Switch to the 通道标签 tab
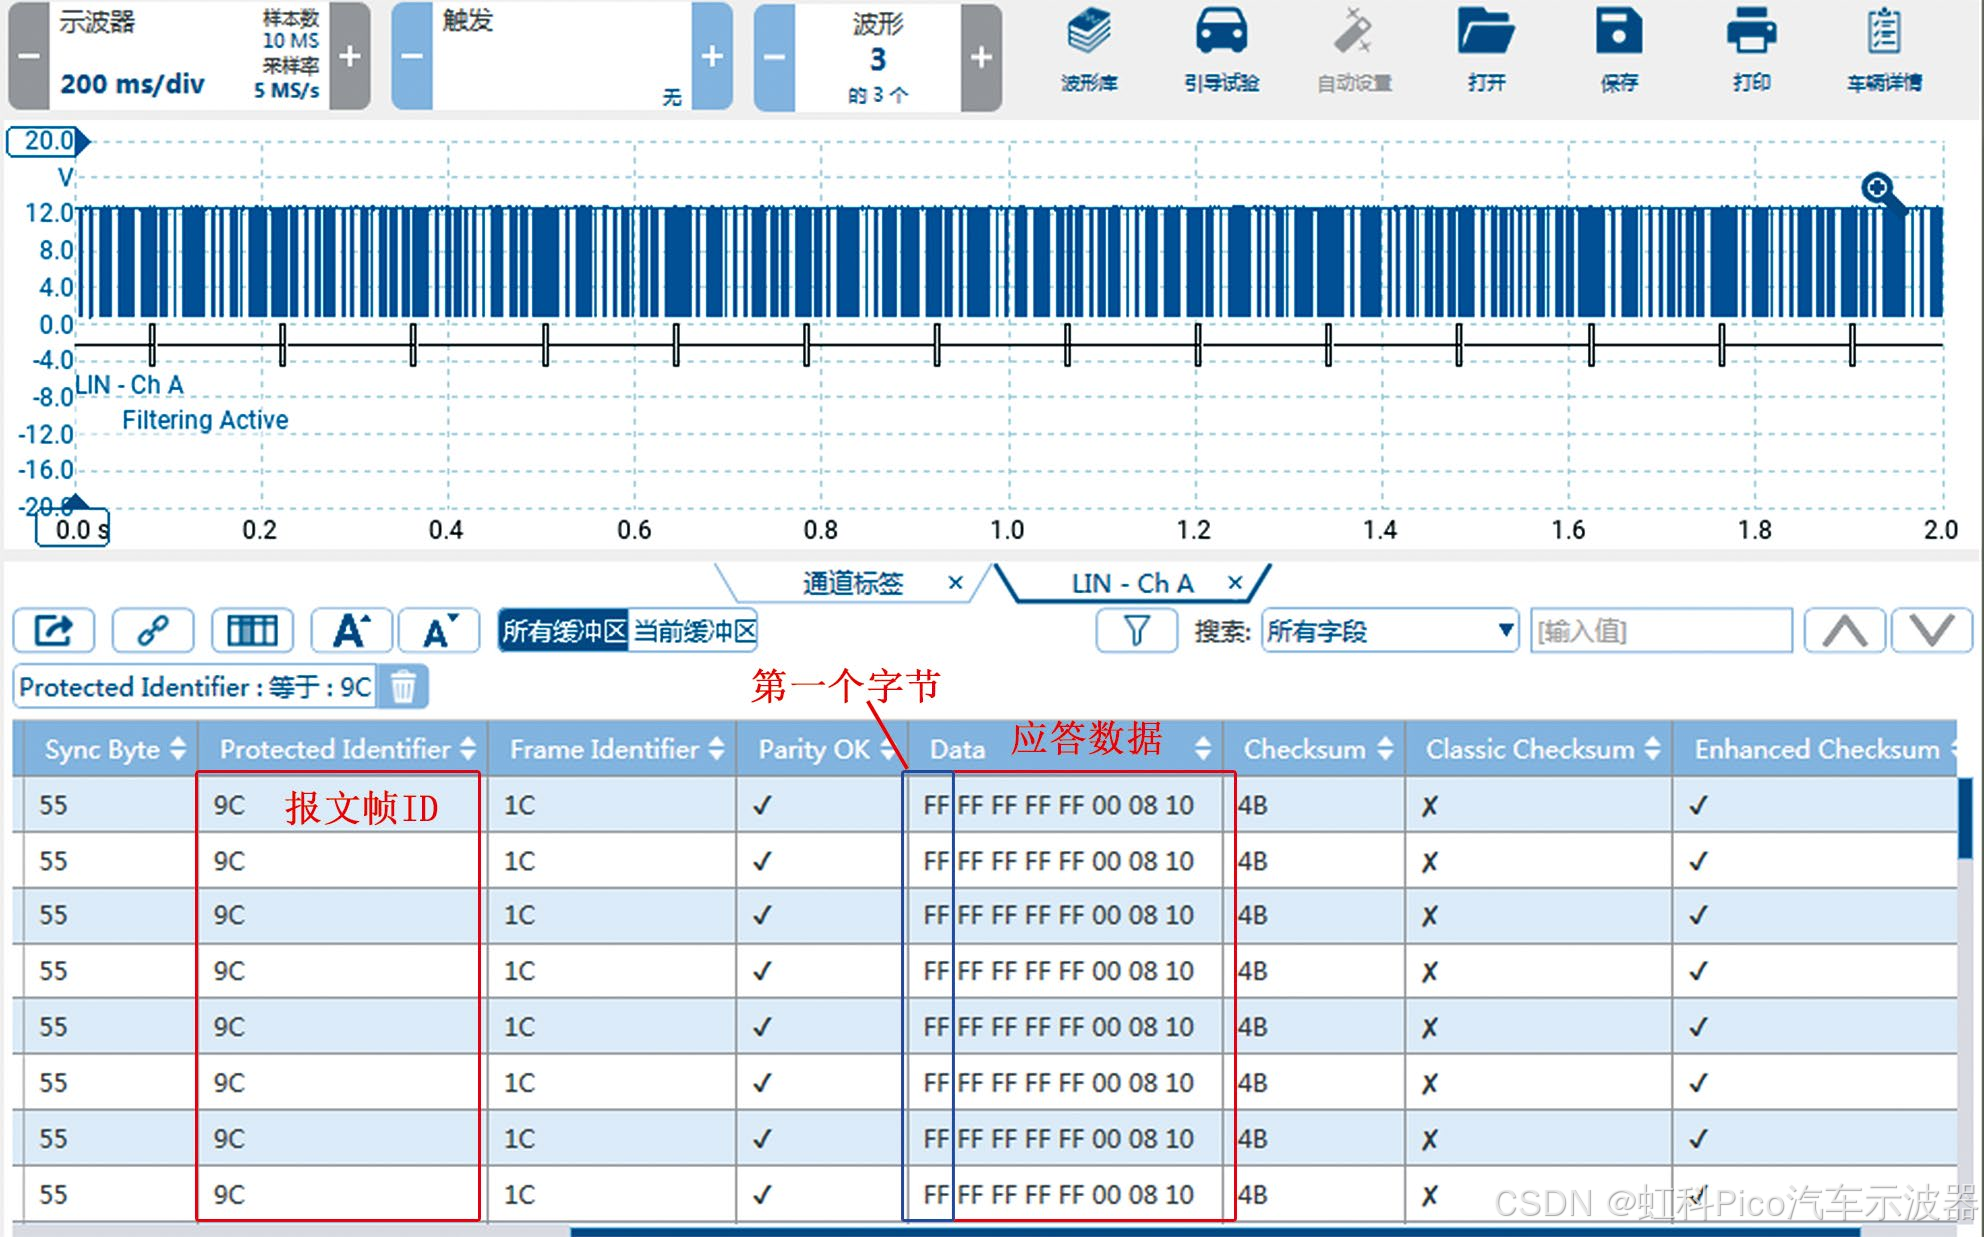Image resolution: width=1984 pixels, height=1237 pixels. (852, 583)
